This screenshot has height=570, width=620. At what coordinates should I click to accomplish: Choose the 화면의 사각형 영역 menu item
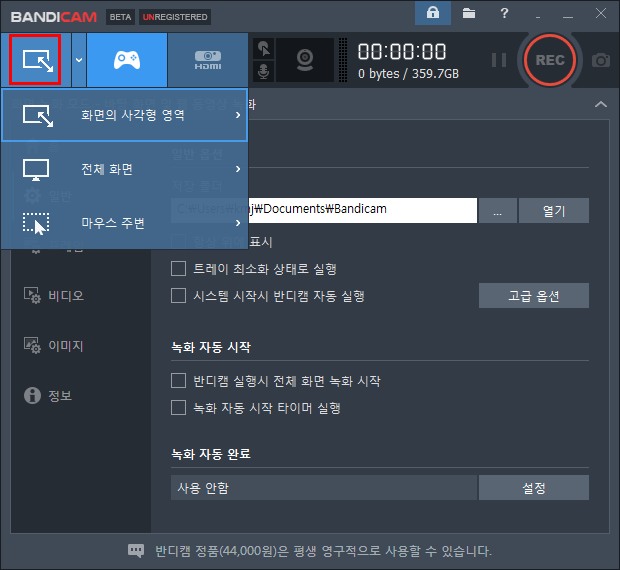(x=125, y=115)
